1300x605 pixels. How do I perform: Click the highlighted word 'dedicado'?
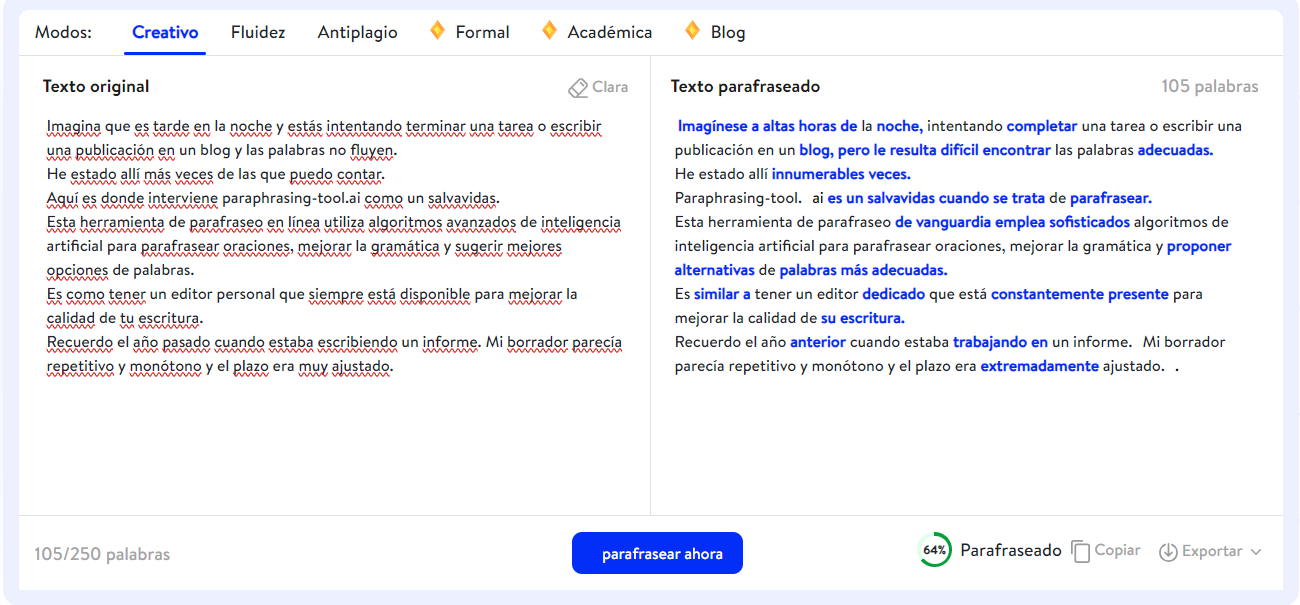coord(894,294)
